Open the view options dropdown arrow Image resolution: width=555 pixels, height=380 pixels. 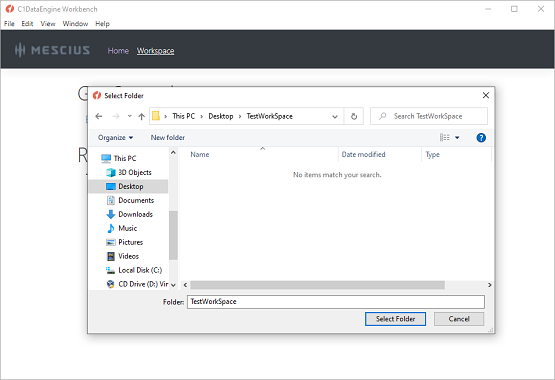point(457,138)
